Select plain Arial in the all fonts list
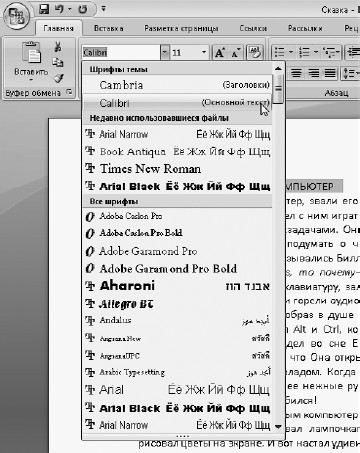The height and width of the screenshot is (453, 360). (177, 389)
